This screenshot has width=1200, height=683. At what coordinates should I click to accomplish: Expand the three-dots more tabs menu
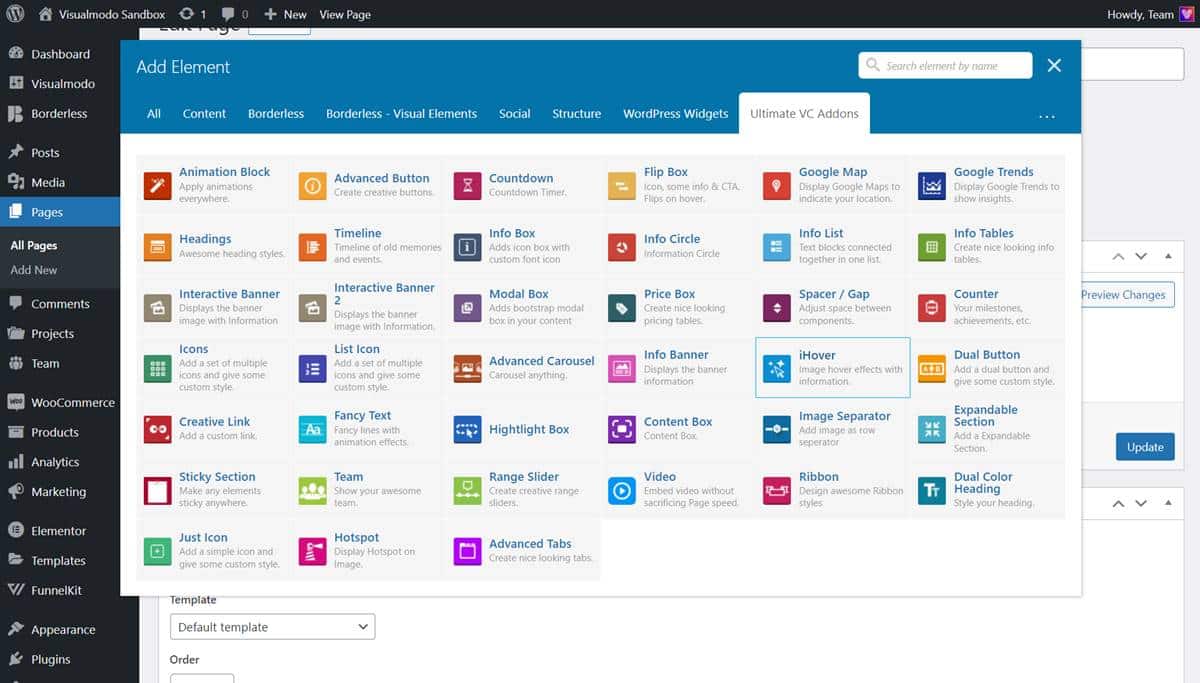[1047, 115]
